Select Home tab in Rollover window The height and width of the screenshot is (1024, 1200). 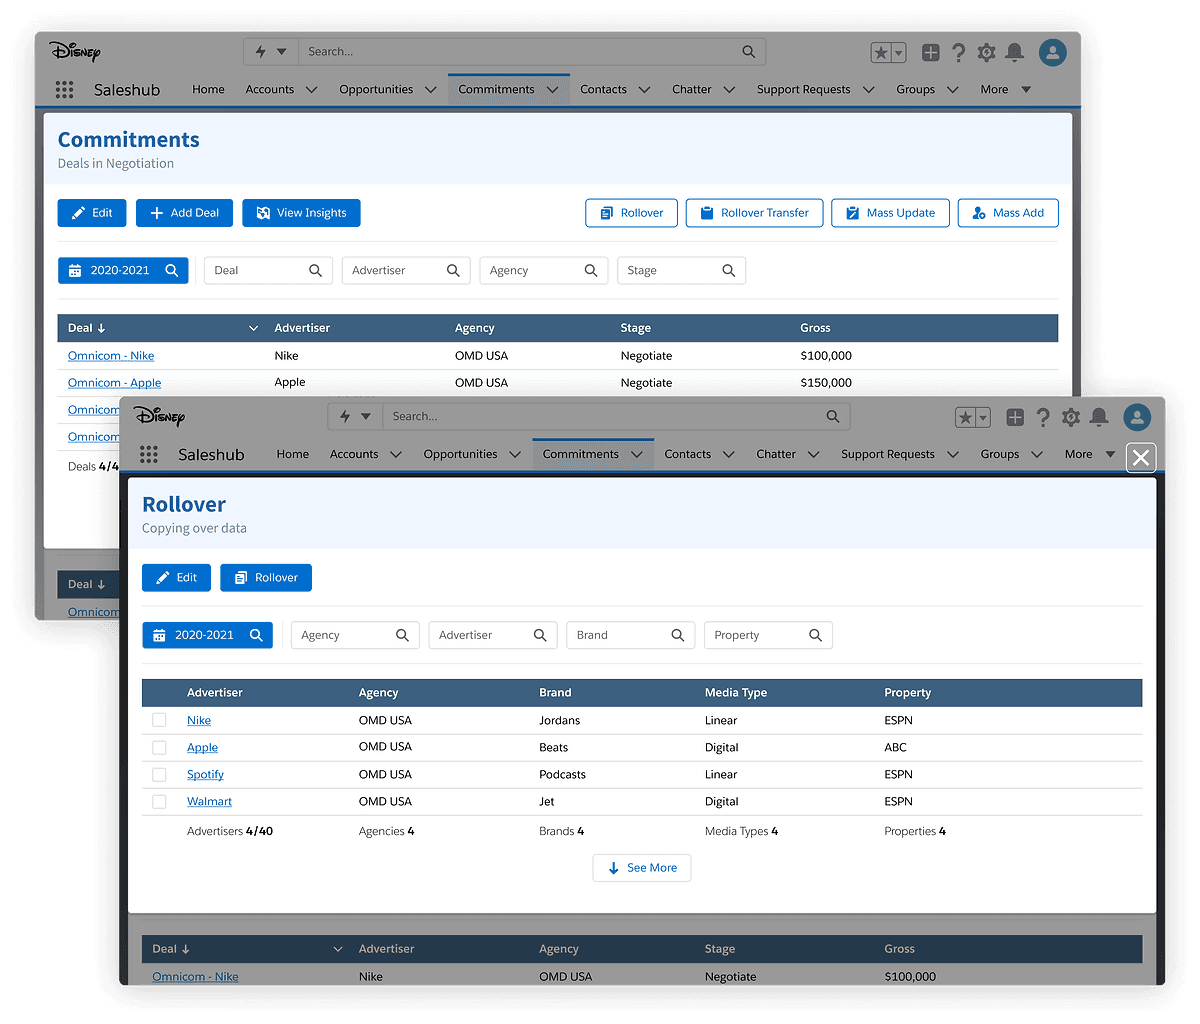coord(293,454)
